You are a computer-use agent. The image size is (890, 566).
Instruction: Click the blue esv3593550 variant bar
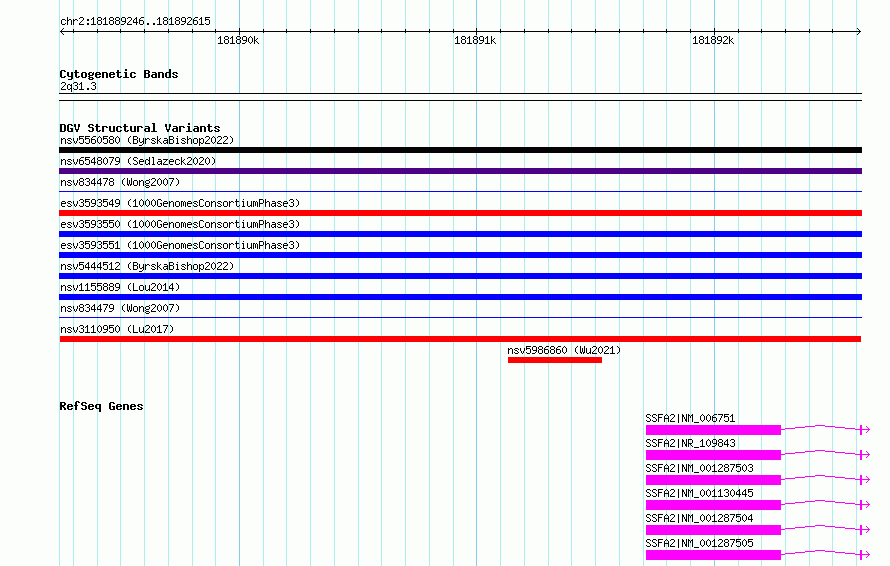(460, 234)
